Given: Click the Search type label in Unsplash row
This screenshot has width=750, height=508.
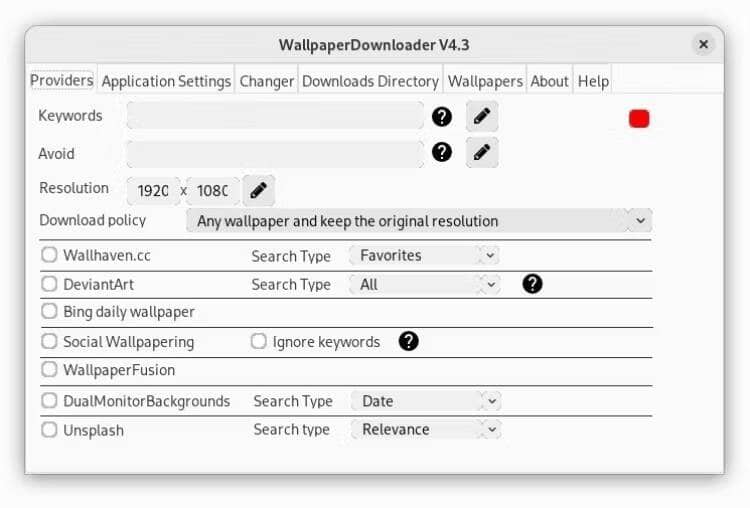Looking at the screenshot, I should [292, 430].
